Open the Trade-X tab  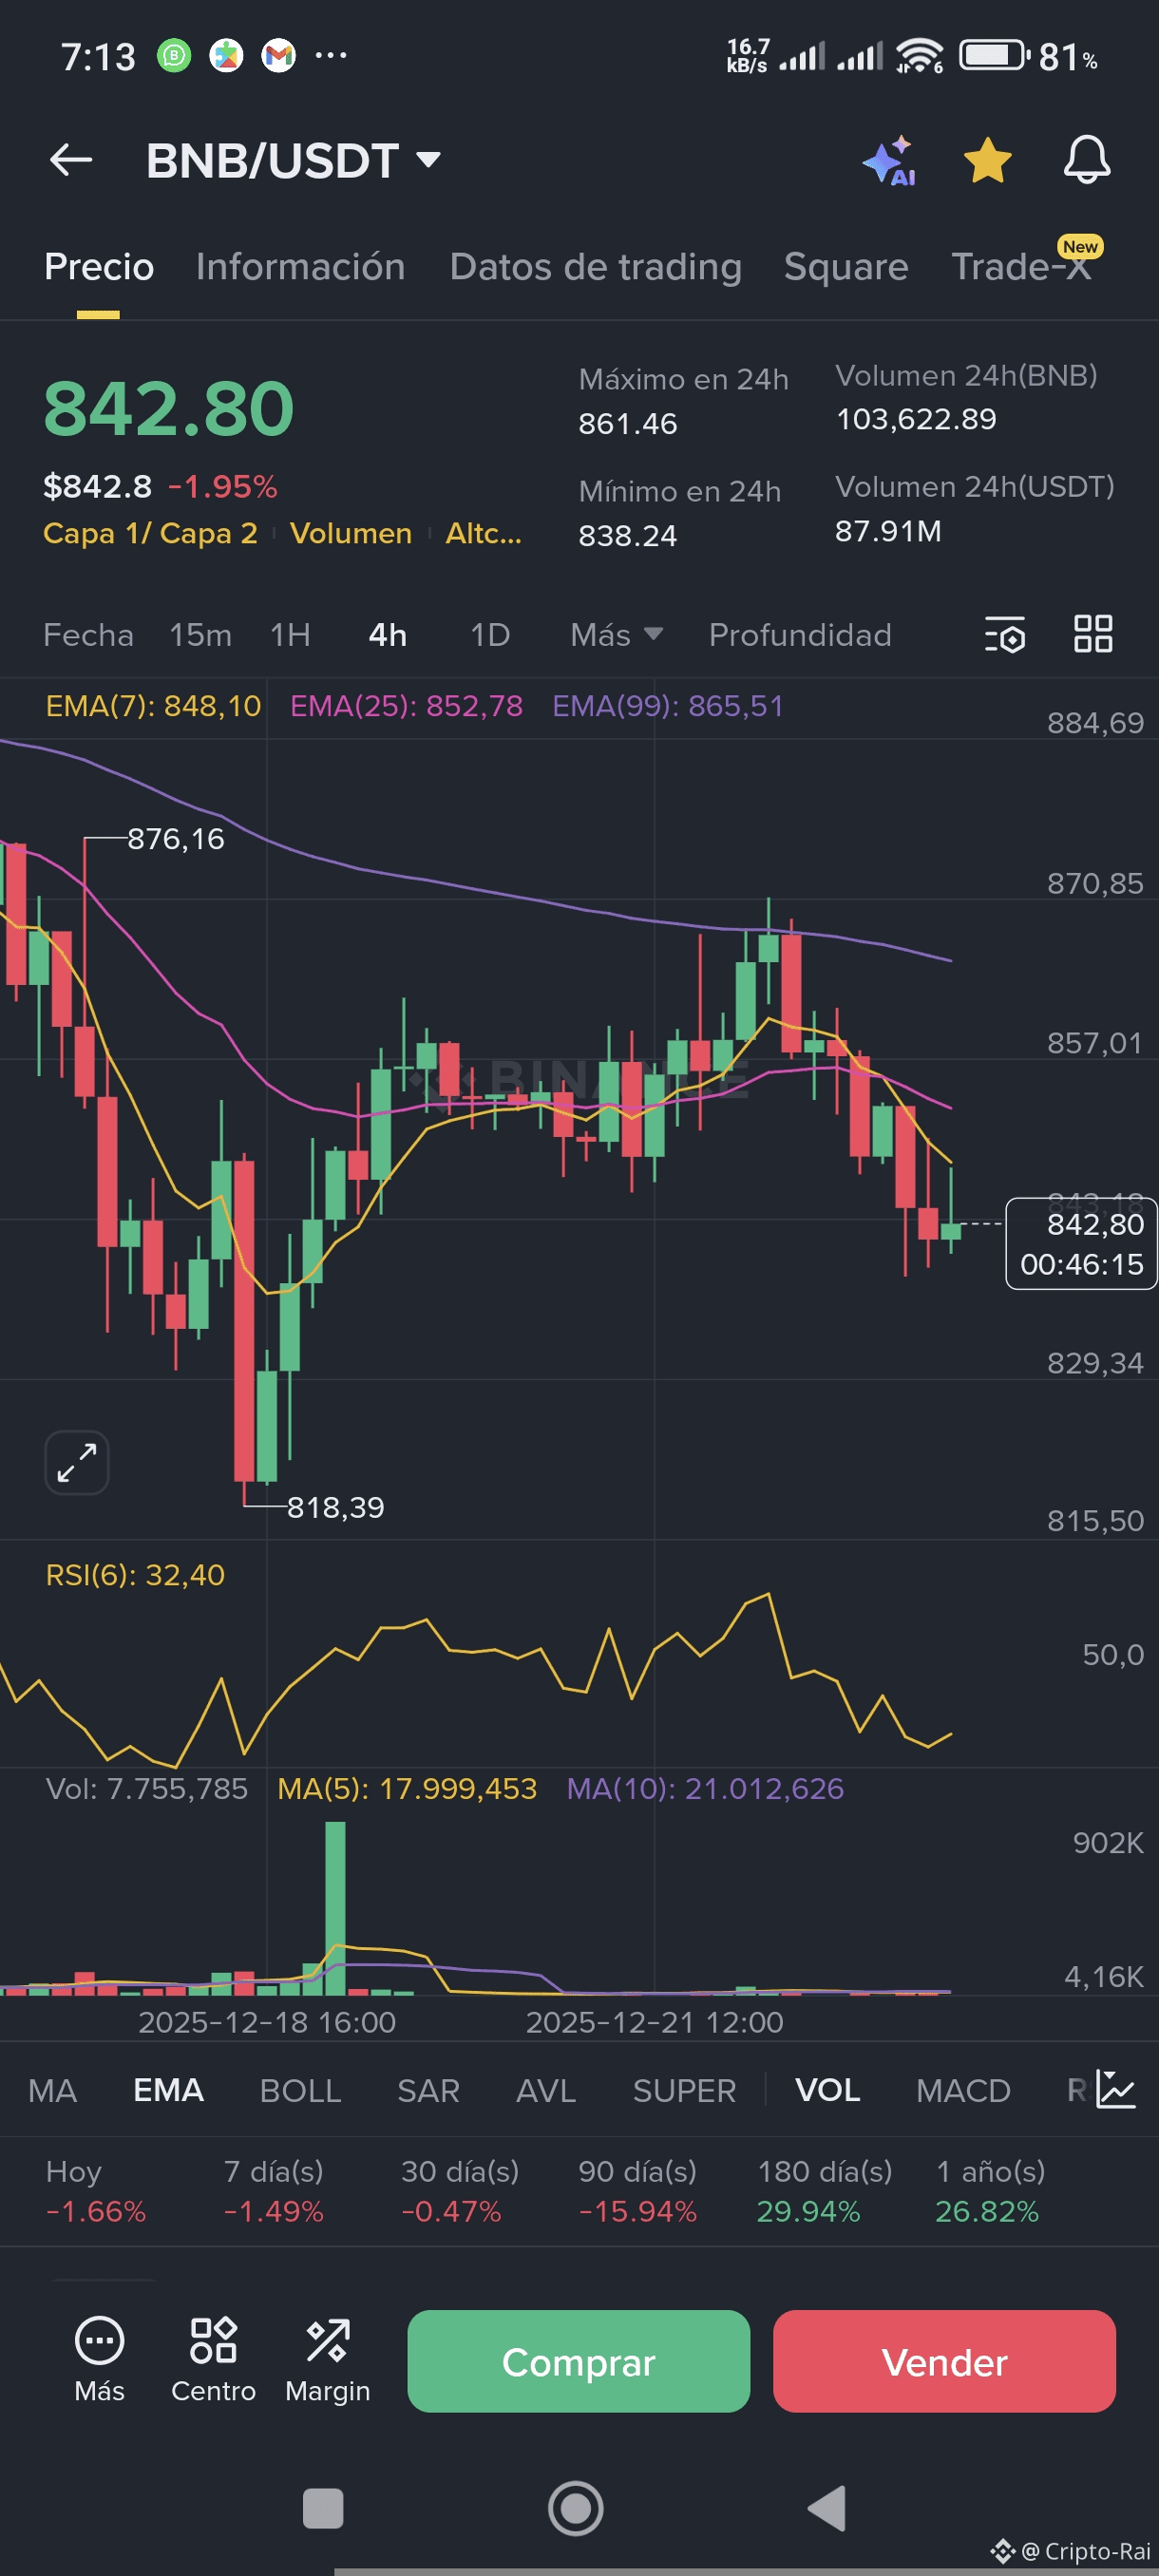coord(1021,267)
